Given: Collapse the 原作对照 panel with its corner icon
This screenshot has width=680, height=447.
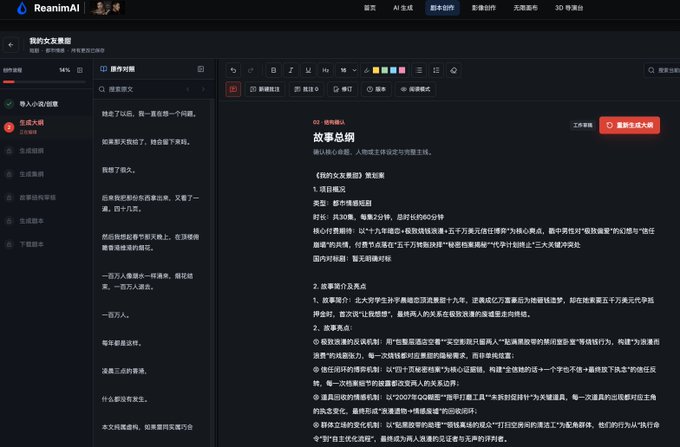Looking at the screenshot, I should tap(201, 69).
